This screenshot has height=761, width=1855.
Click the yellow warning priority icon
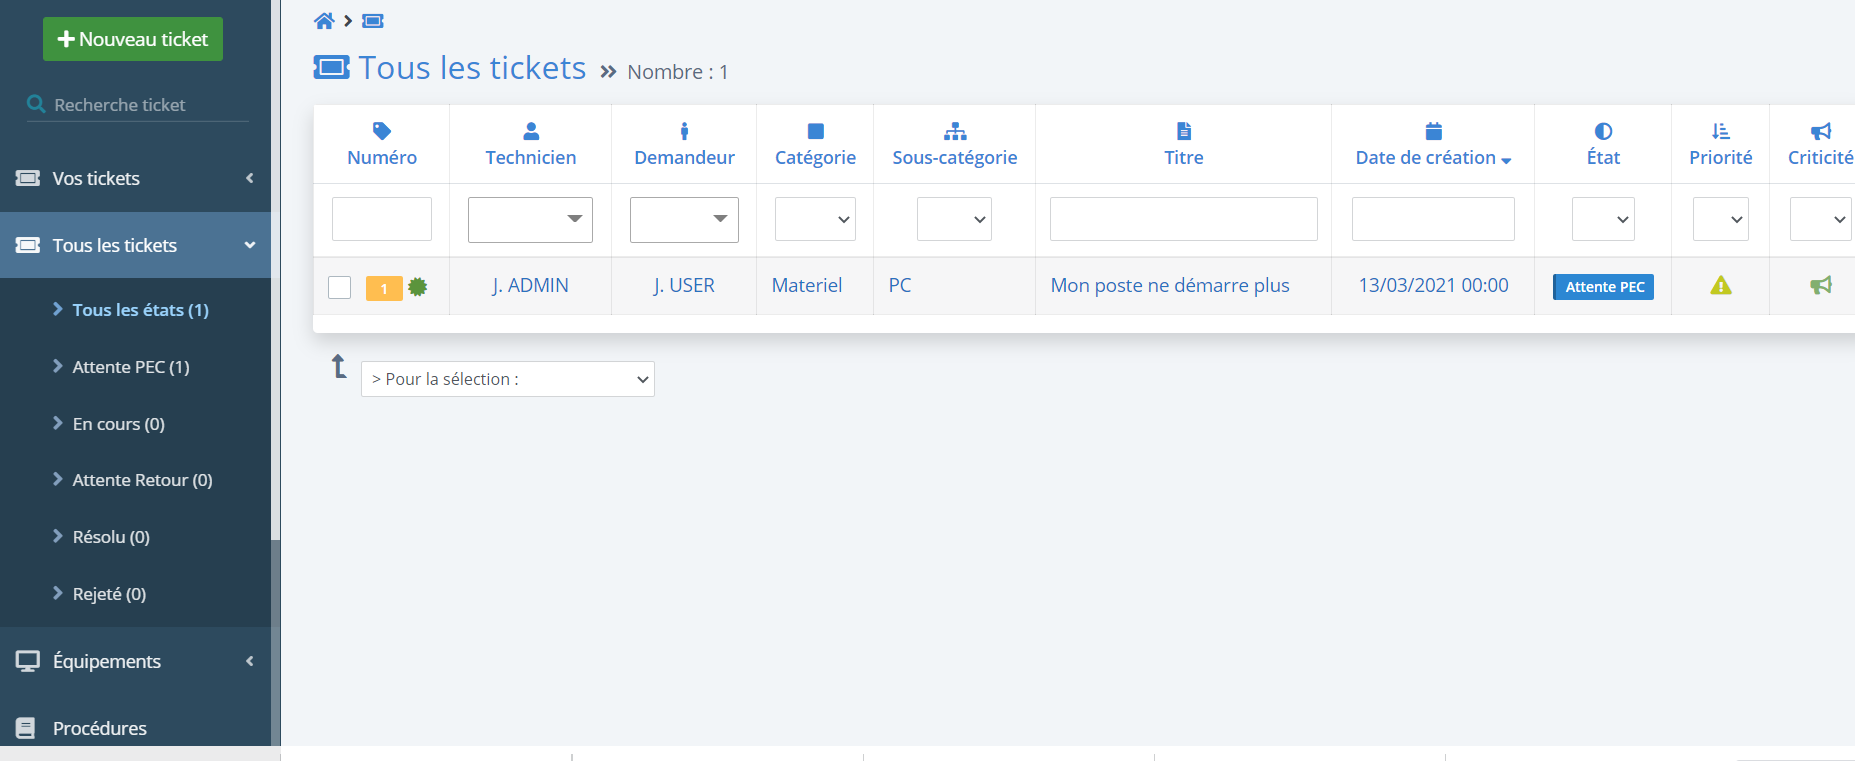point(1720,286)
